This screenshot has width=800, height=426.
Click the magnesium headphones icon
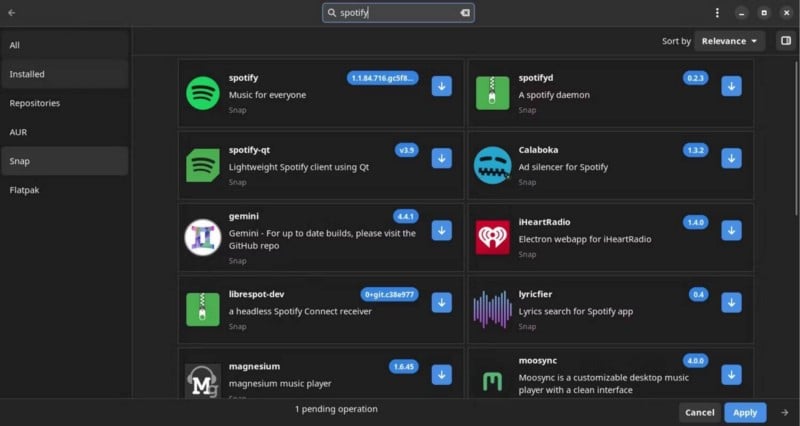203,381
